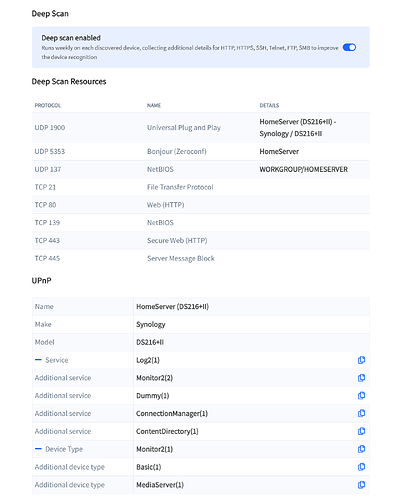Collapse the Service rows

tap(38, 360)
